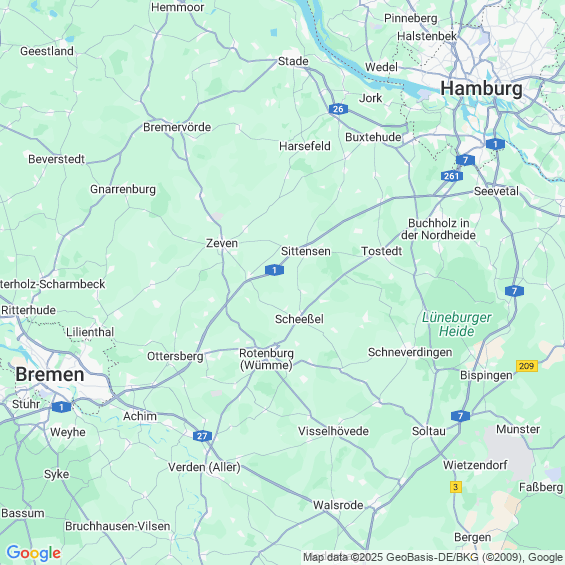Click the Bremervörde town label
Viewport: 565px width, 565px height.
click(177, 127)
